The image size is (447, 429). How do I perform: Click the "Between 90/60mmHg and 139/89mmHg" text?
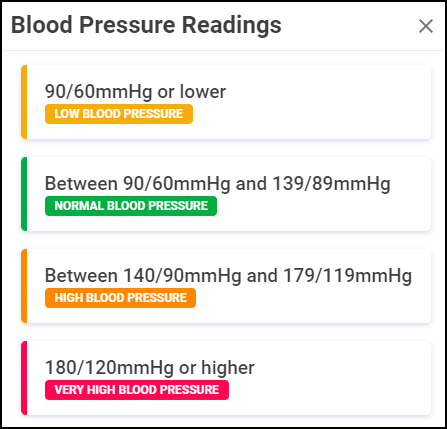[218, 184]
